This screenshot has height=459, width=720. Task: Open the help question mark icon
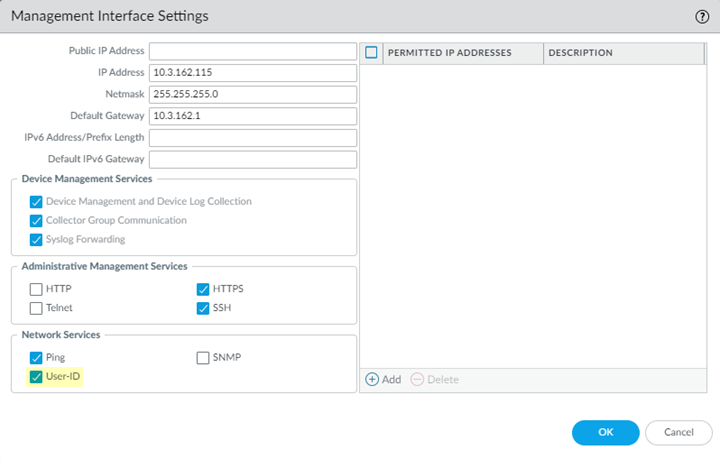click(x=702, y=17)
